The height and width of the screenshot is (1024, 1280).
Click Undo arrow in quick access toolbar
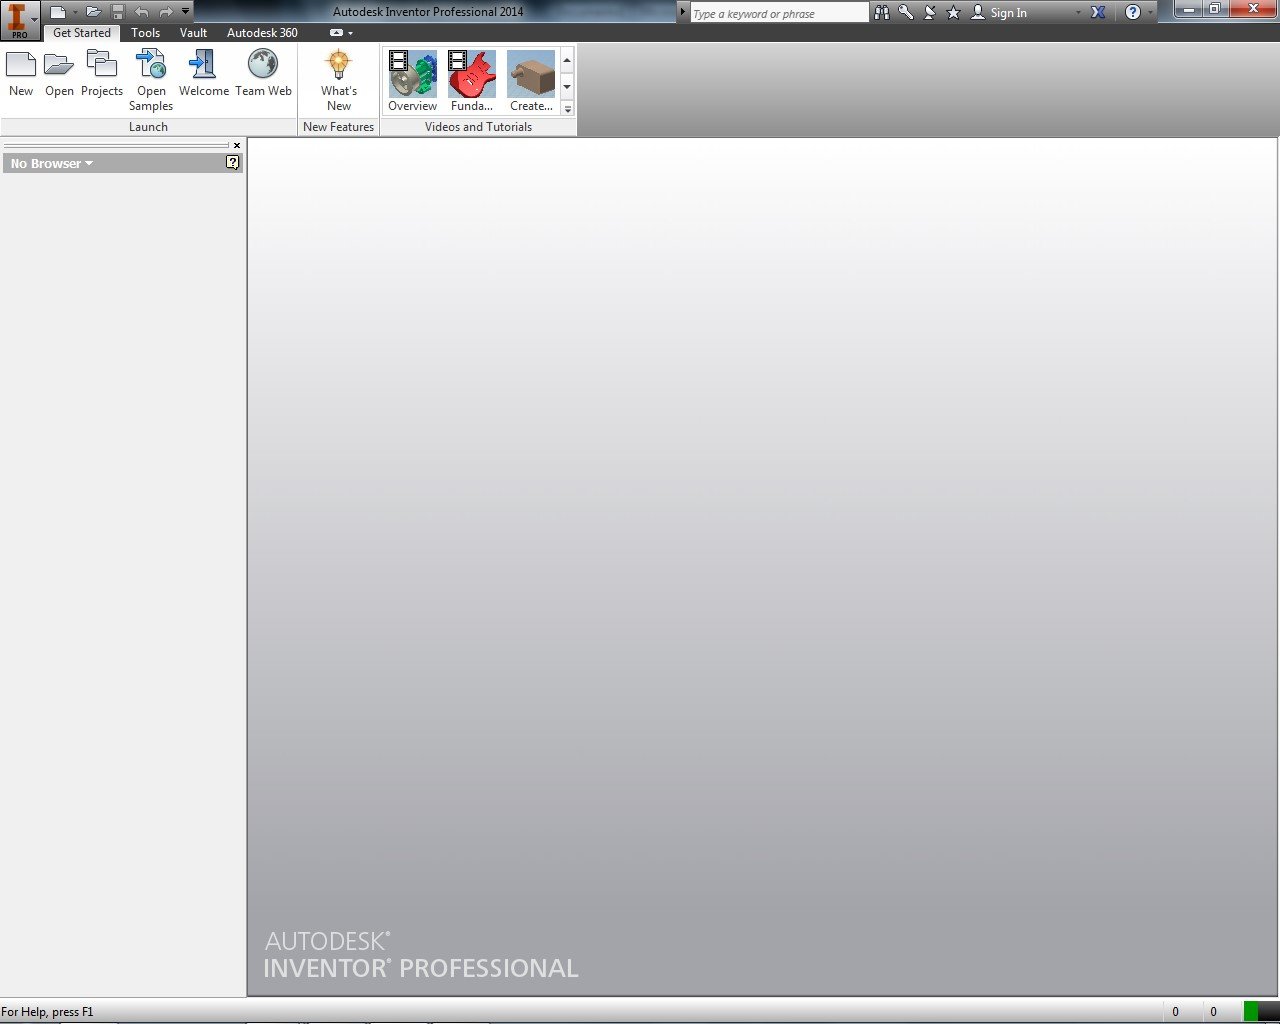coord(141,12)
